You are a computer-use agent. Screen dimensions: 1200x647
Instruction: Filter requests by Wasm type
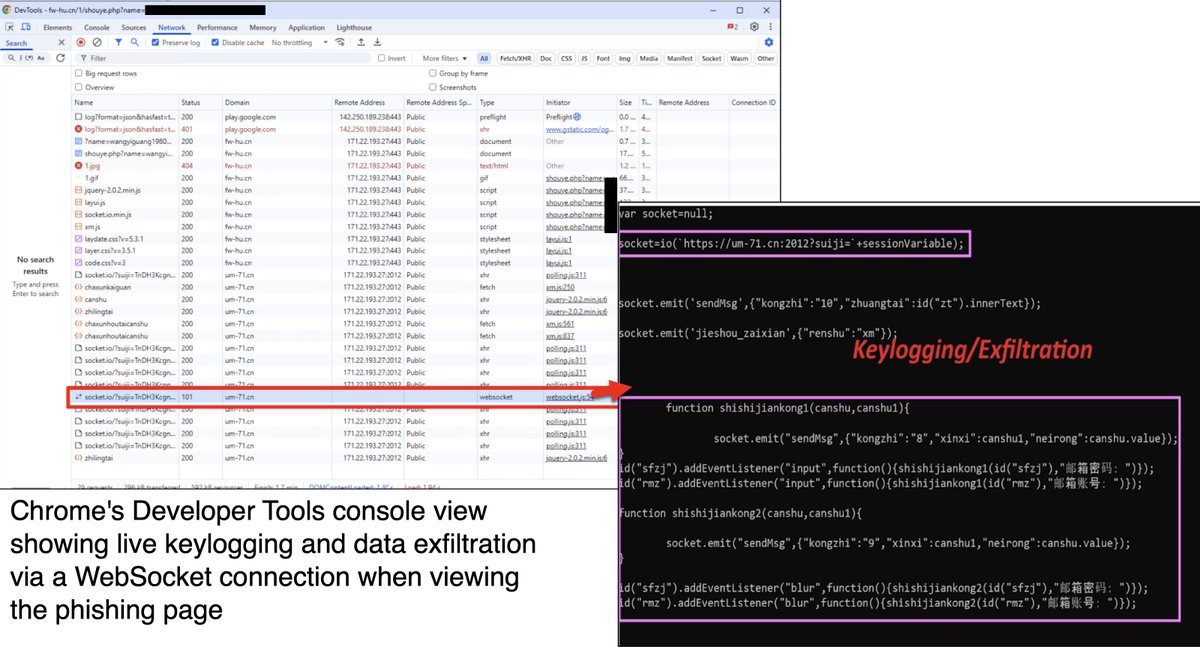(739, 58)
